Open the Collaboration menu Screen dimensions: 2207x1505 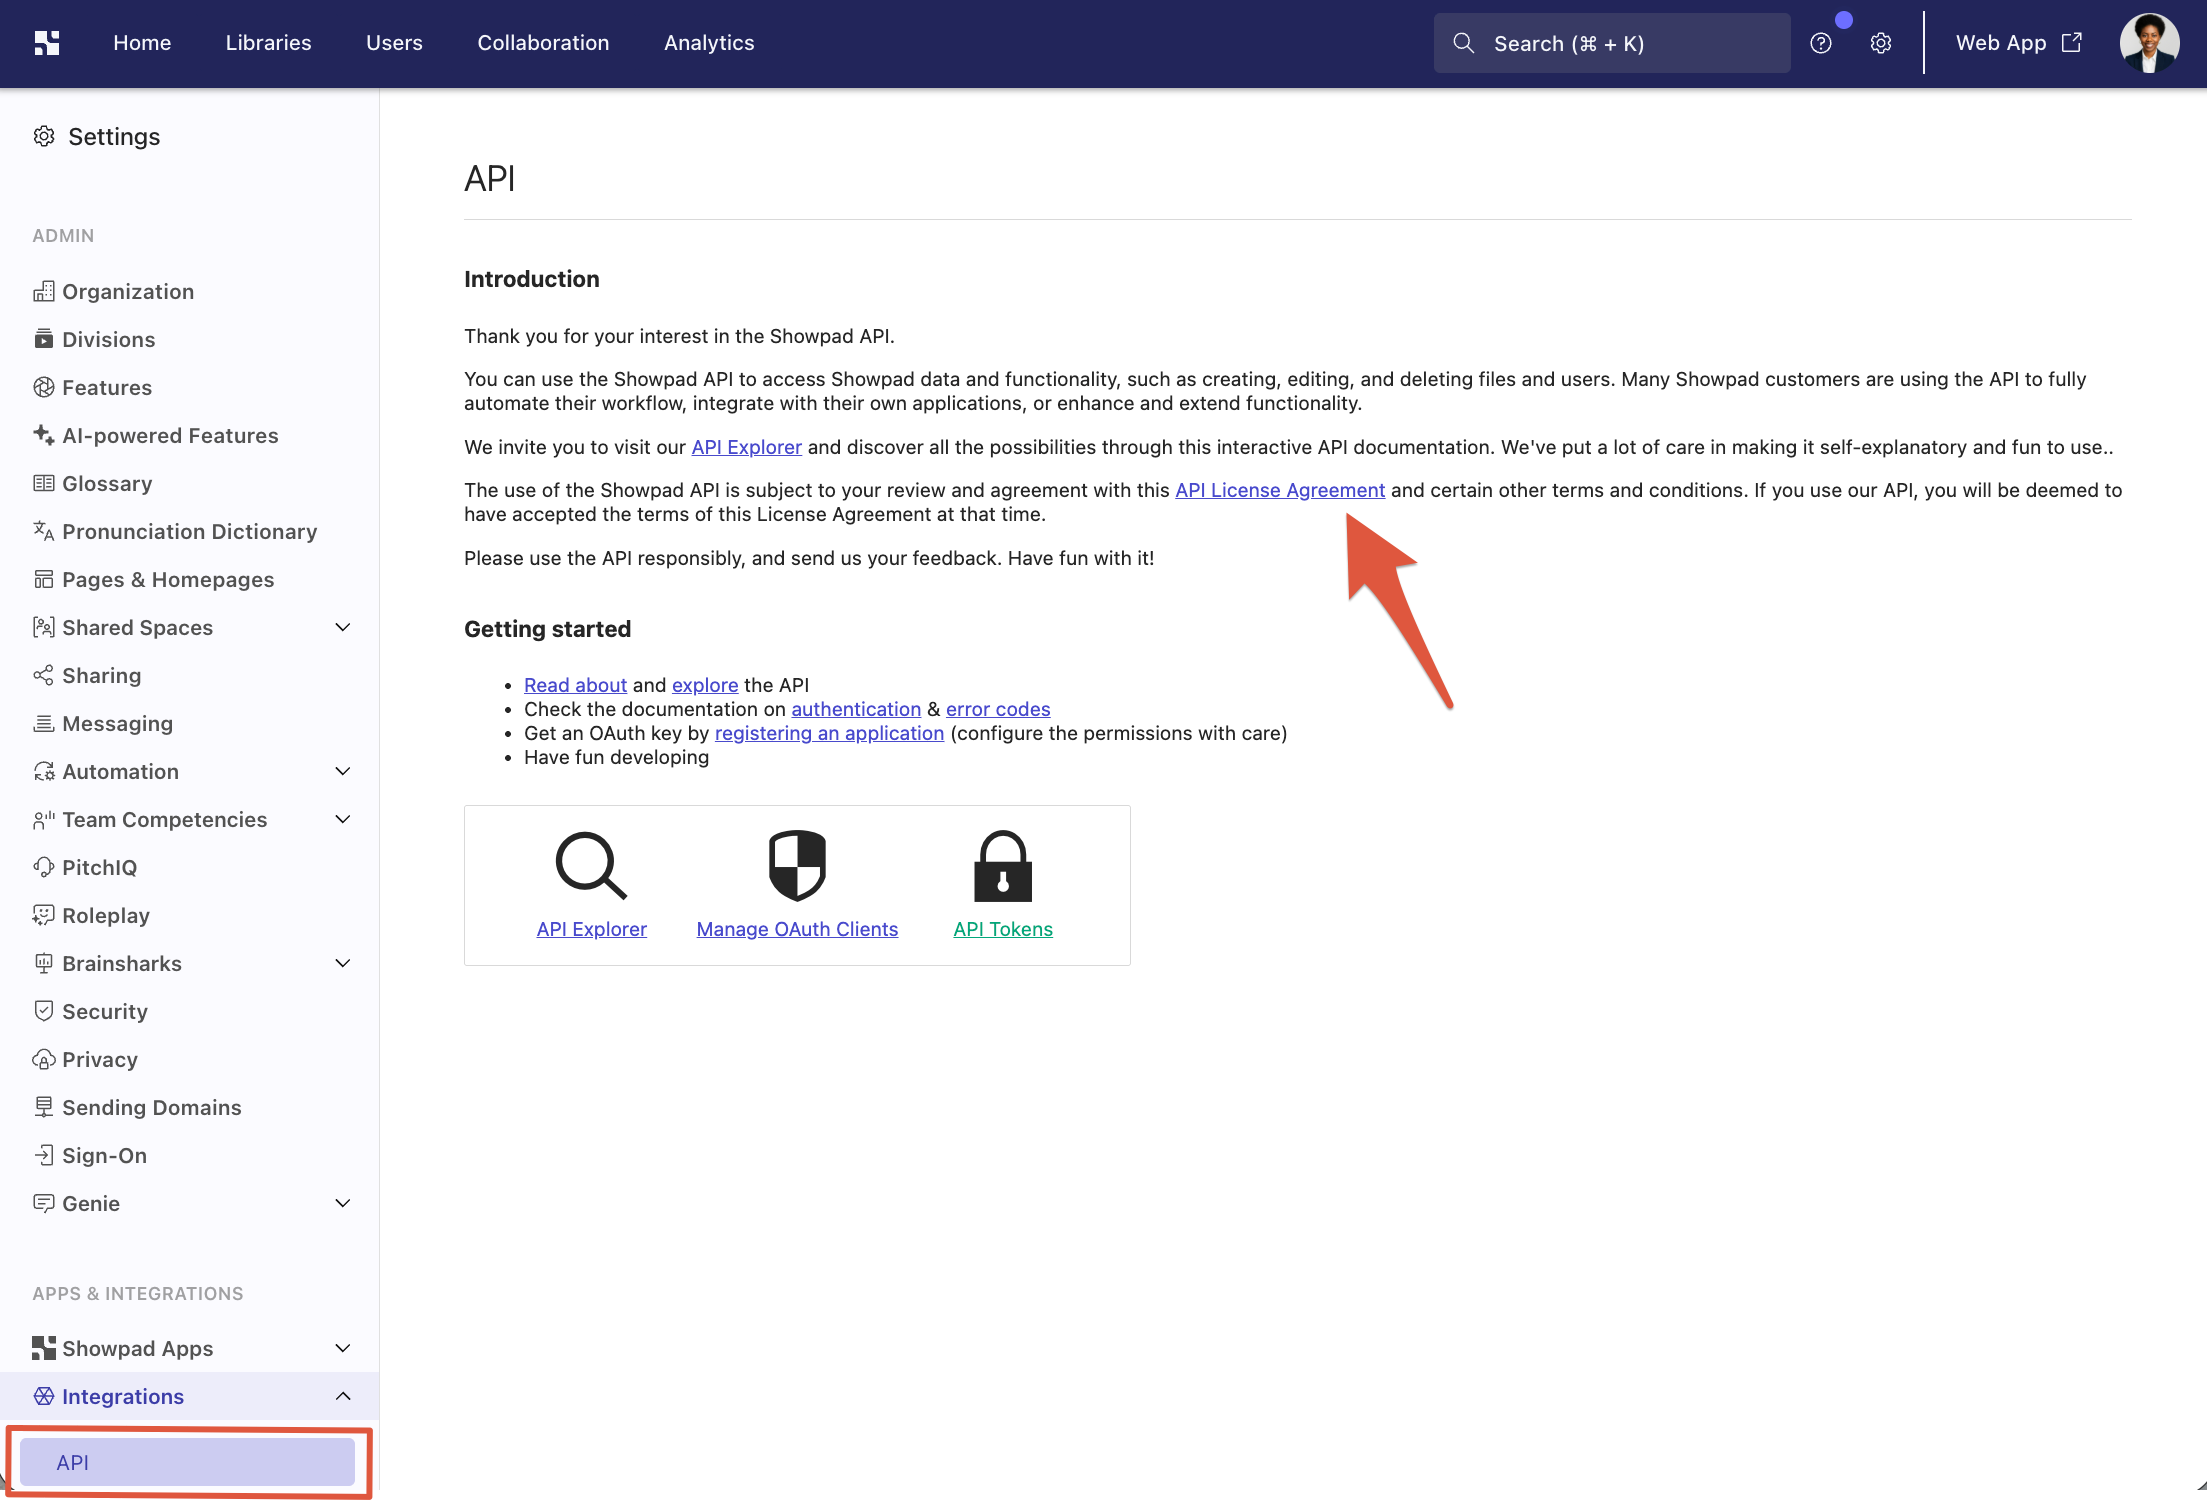tap(543, 43)
